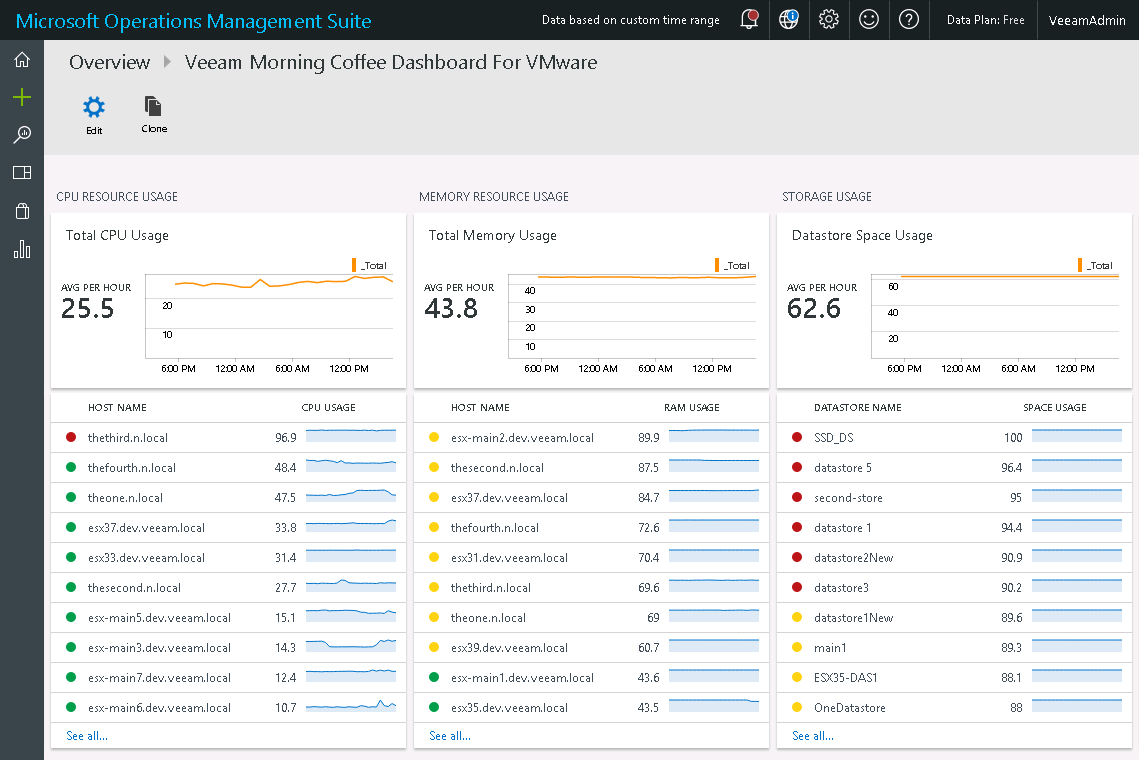Click green status dot for esx35.dev.veeam.local
Screen dimensions: 1139x760
(434, 707)
